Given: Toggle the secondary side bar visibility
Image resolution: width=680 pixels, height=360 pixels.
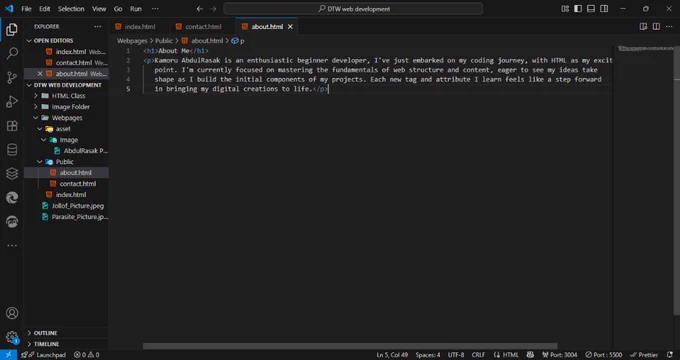Looking at the screenshot, I should (604, 9).
